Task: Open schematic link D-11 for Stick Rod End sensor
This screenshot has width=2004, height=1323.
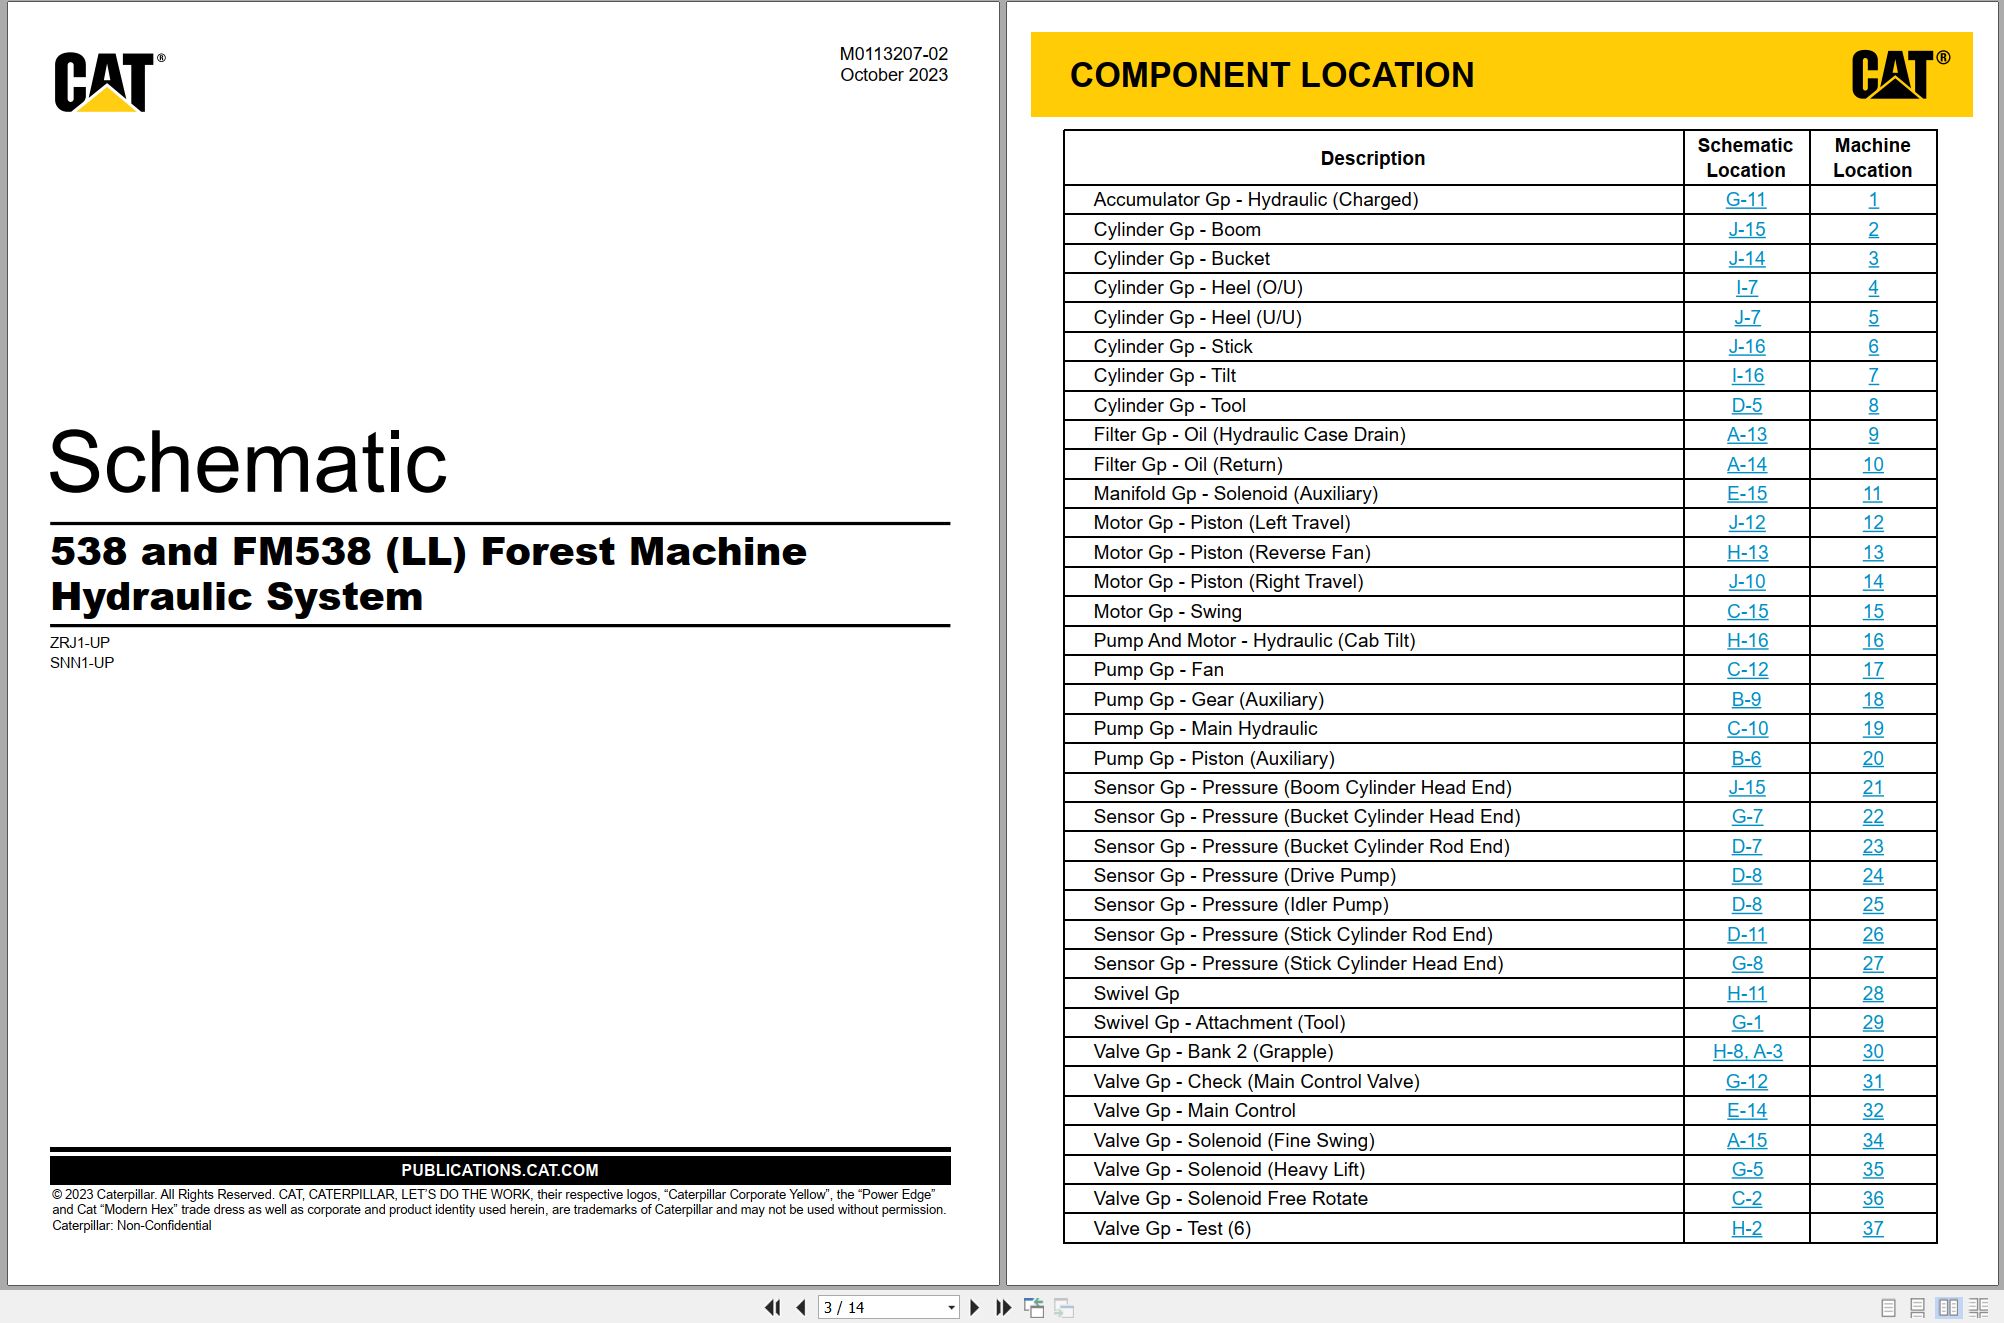Action: click(1746, 934)
